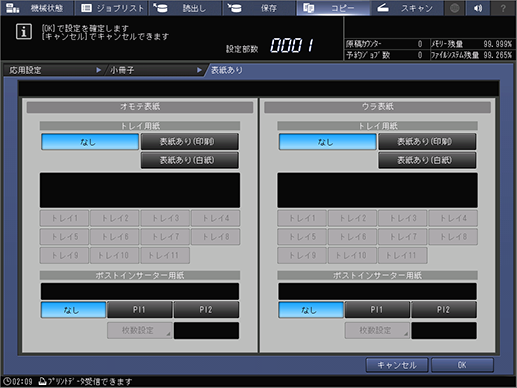Open 枚数設定 in オモテ表紙 panel

click(140, 330)
